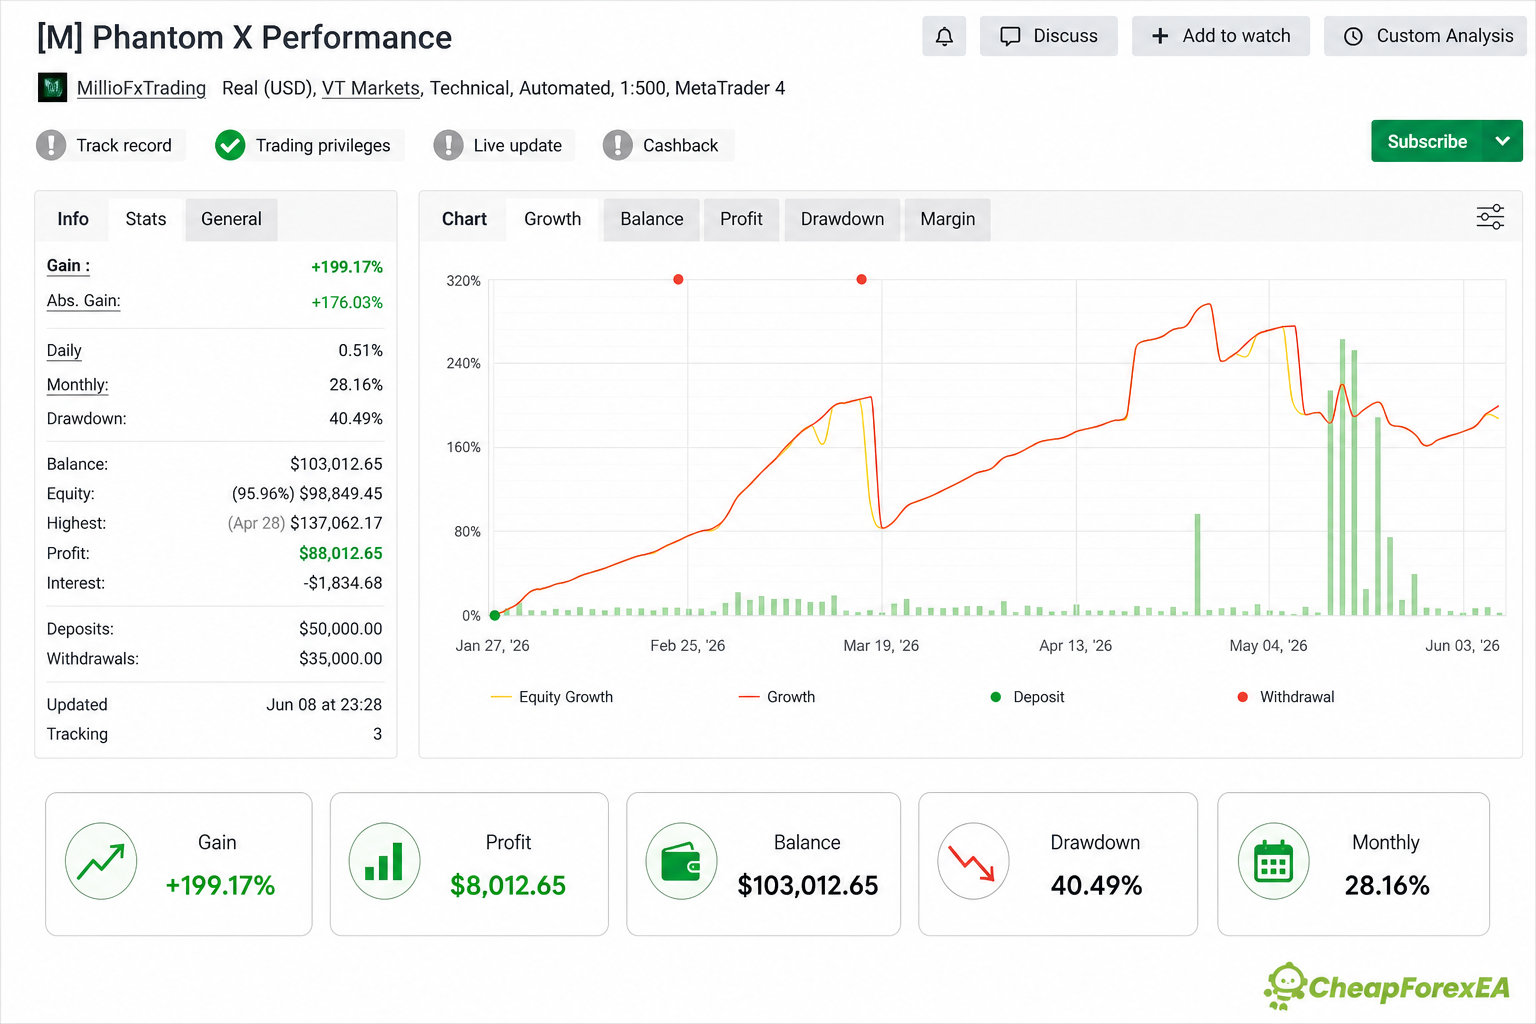1536x1024 pixels.
Task: Expand the Subscribe dropdown arrow
Action: pos(1502,141)
